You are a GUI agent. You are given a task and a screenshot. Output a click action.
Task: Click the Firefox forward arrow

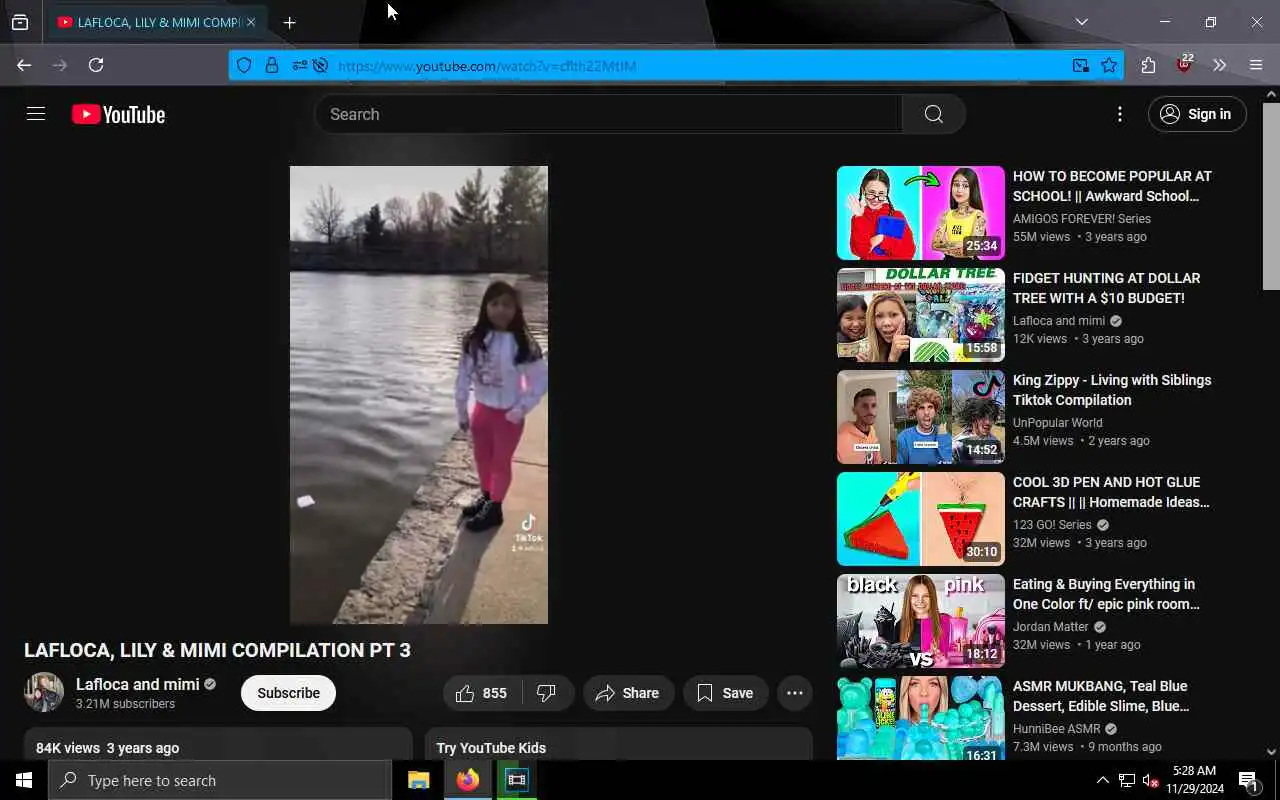[x=60, y=65]
